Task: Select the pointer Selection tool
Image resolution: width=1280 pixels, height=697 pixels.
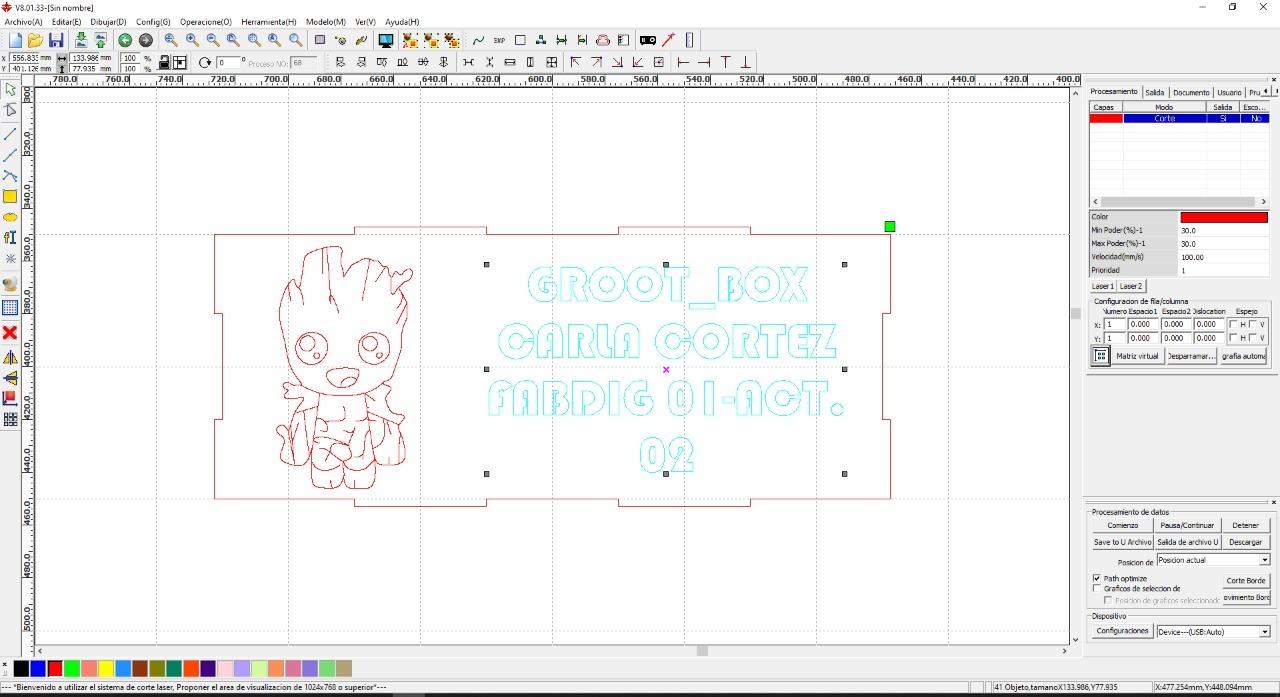Action: 10,90
